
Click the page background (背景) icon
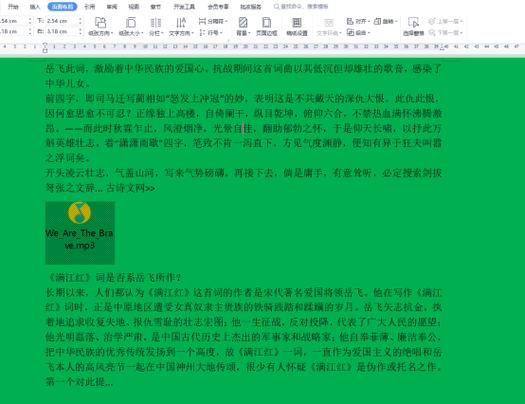tap(243, 23)
